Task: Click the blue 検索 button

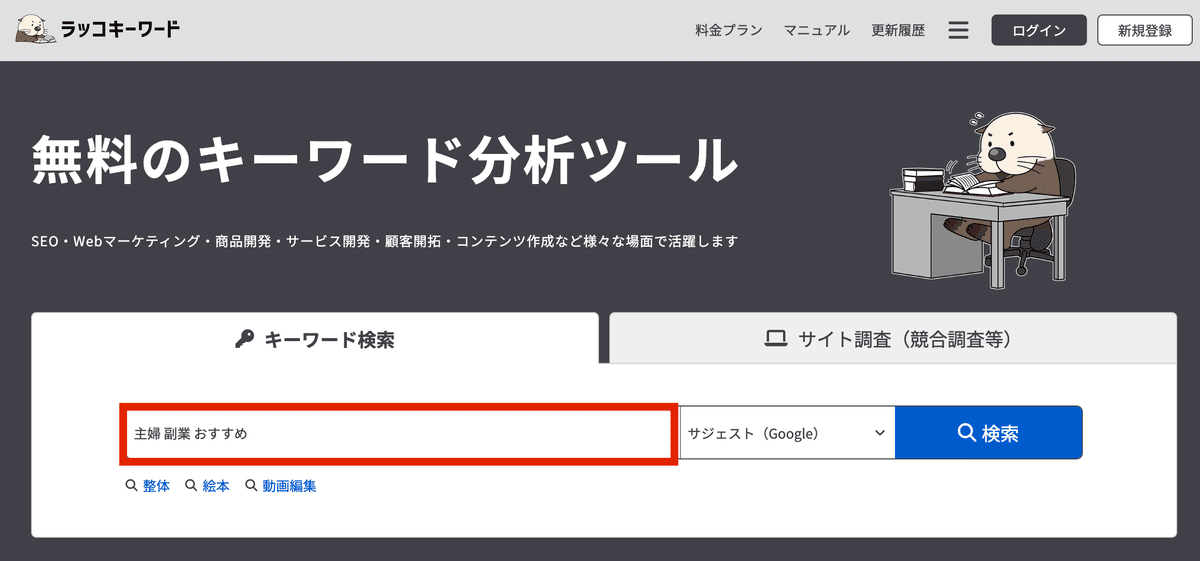Action: [988, 433]
